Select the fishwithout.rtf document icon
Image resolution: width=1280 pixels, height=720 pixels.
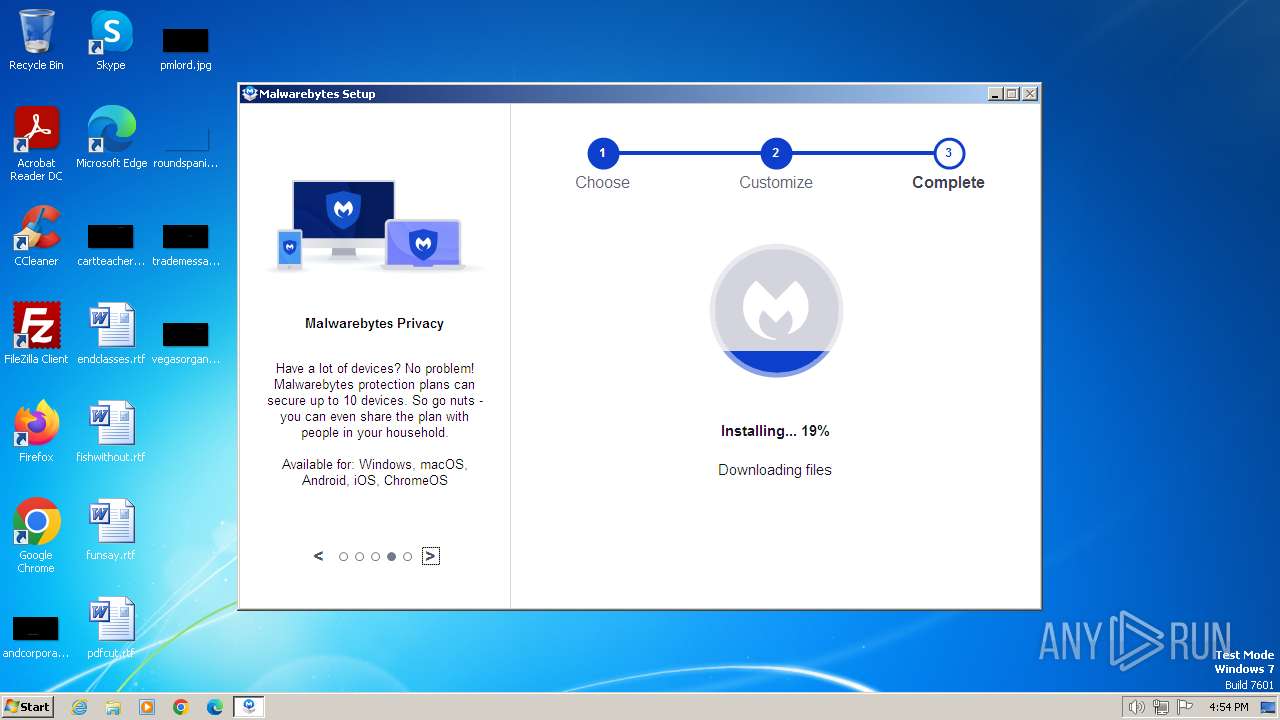[x=111, y=431]
